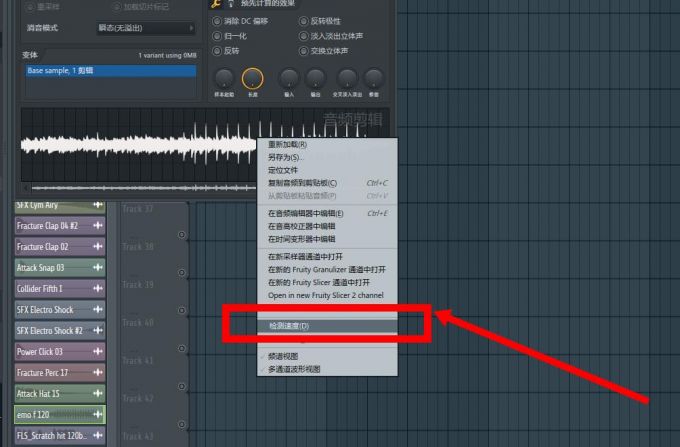Choose 重新加载(R) from the context menu

click(327, 144)
